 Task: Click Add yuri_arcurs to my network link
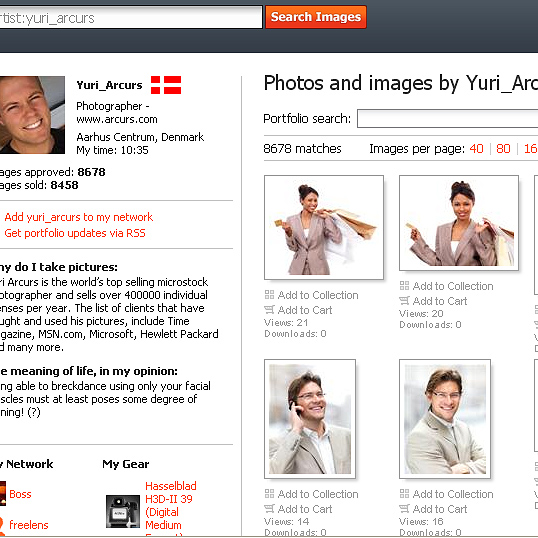tap(79, 217)
